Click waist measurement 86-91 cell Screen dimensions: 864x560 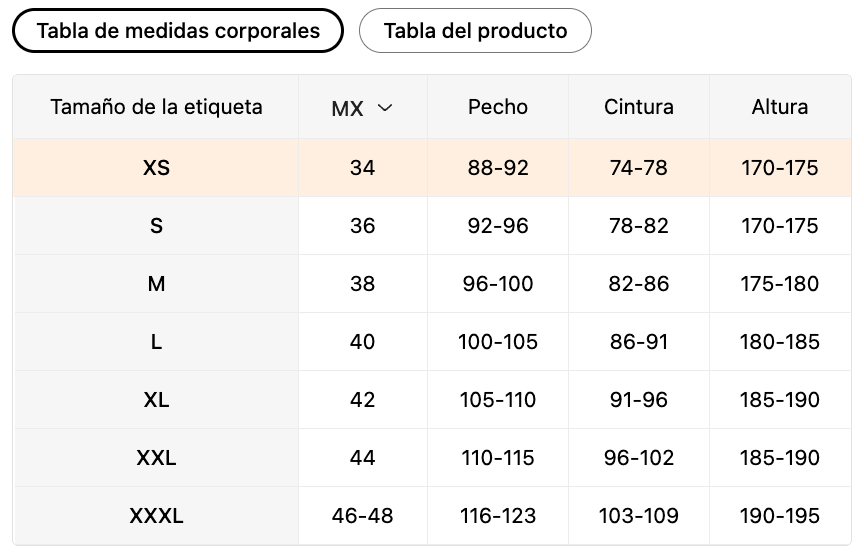point(639,342)
